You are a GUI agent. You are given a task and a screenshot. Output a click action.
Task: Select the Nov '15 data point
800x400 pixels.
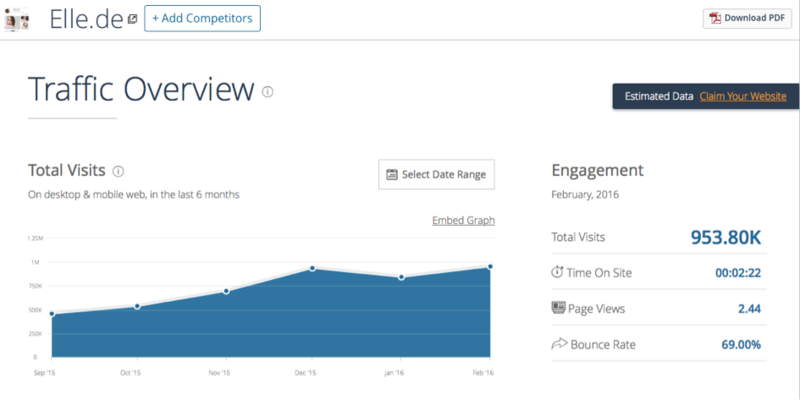226,291
